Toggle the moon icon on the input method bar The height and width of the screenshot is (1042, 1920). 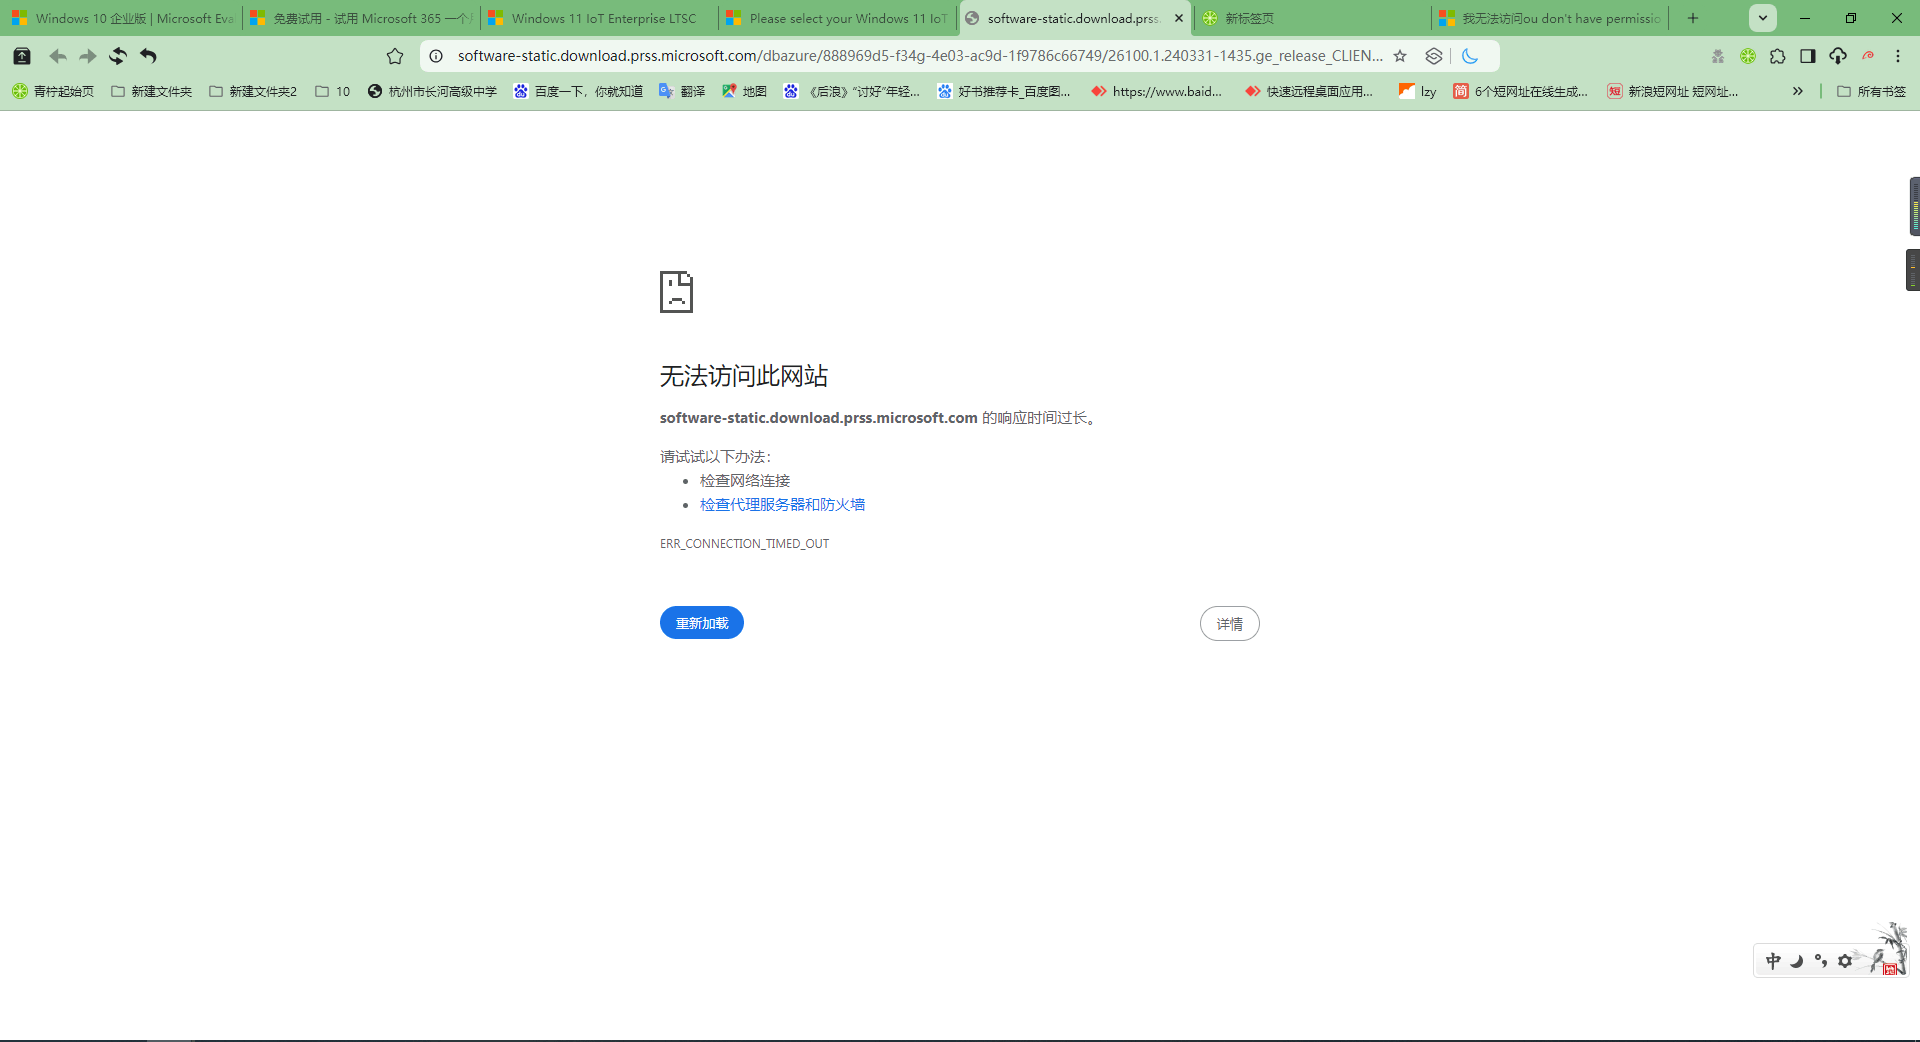(x=1796, y=960)
